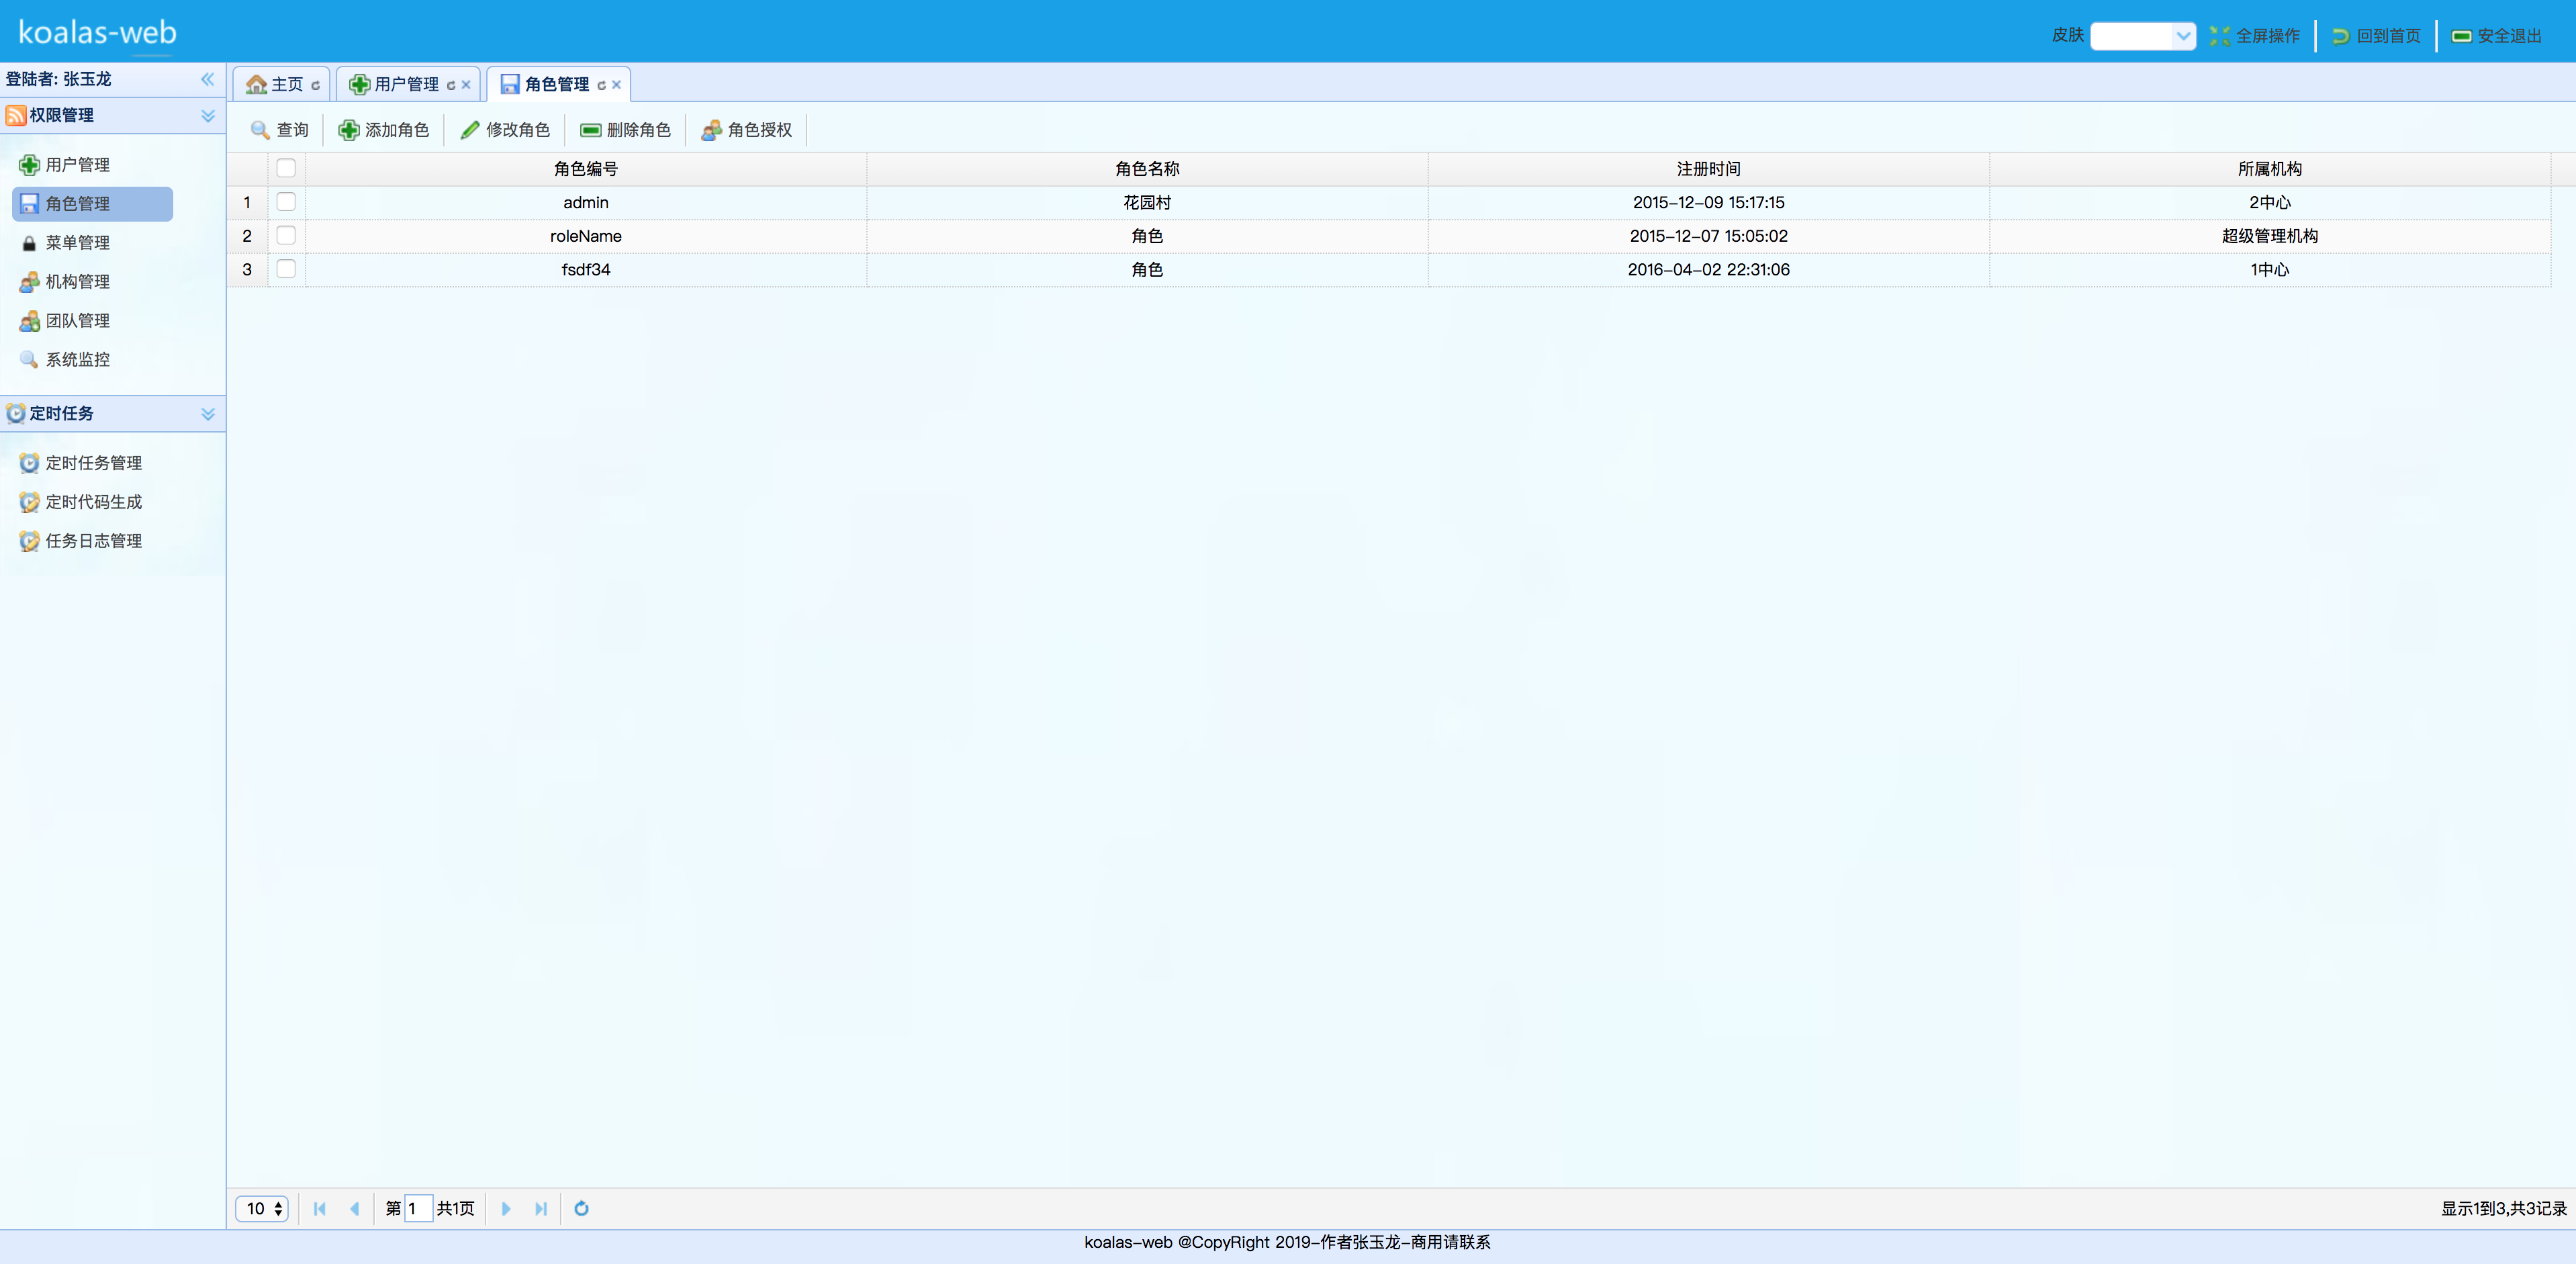This screenshot has height=1264, width=2576.
Task: Click 回到首页 home link
Action: click(2376, 36)
